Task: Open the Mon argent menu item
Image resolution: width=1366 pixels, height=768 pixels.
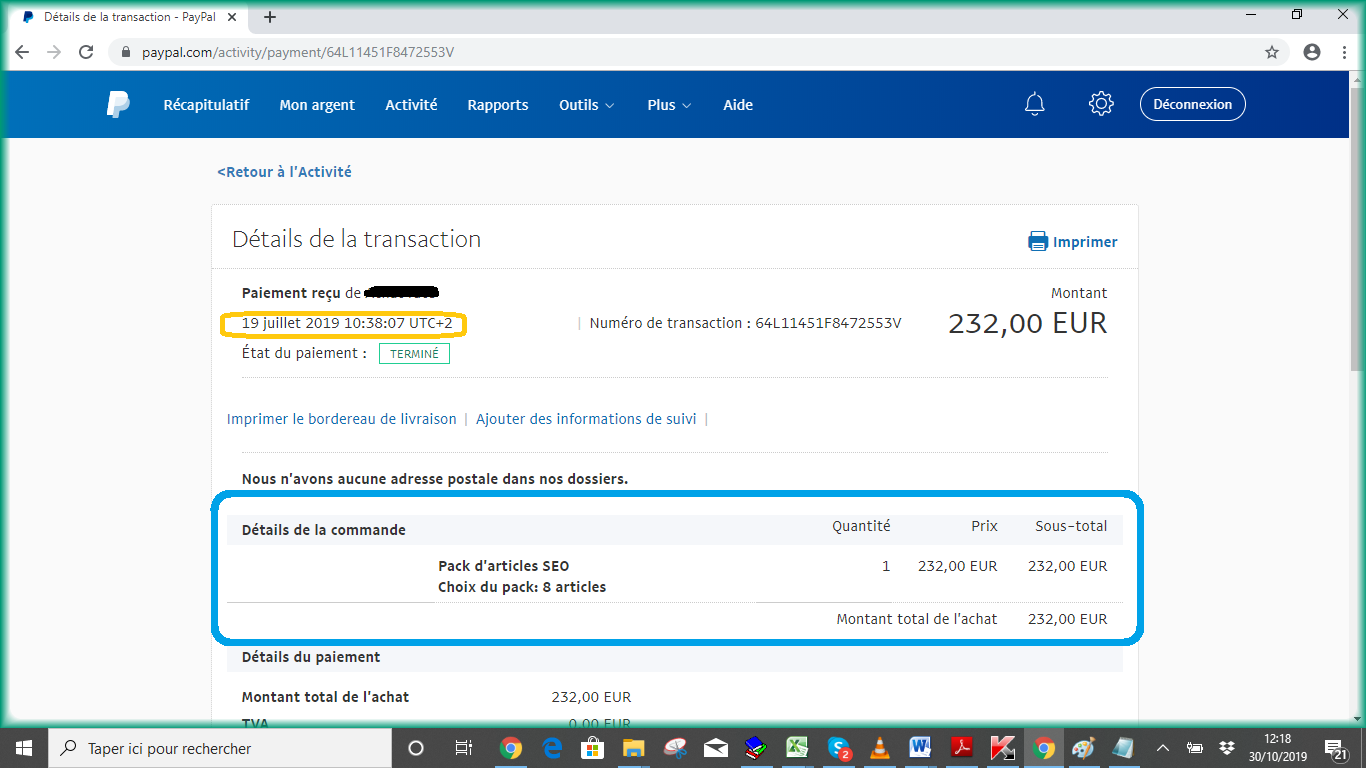Action: pyautogui.click(x=317, y=105)
